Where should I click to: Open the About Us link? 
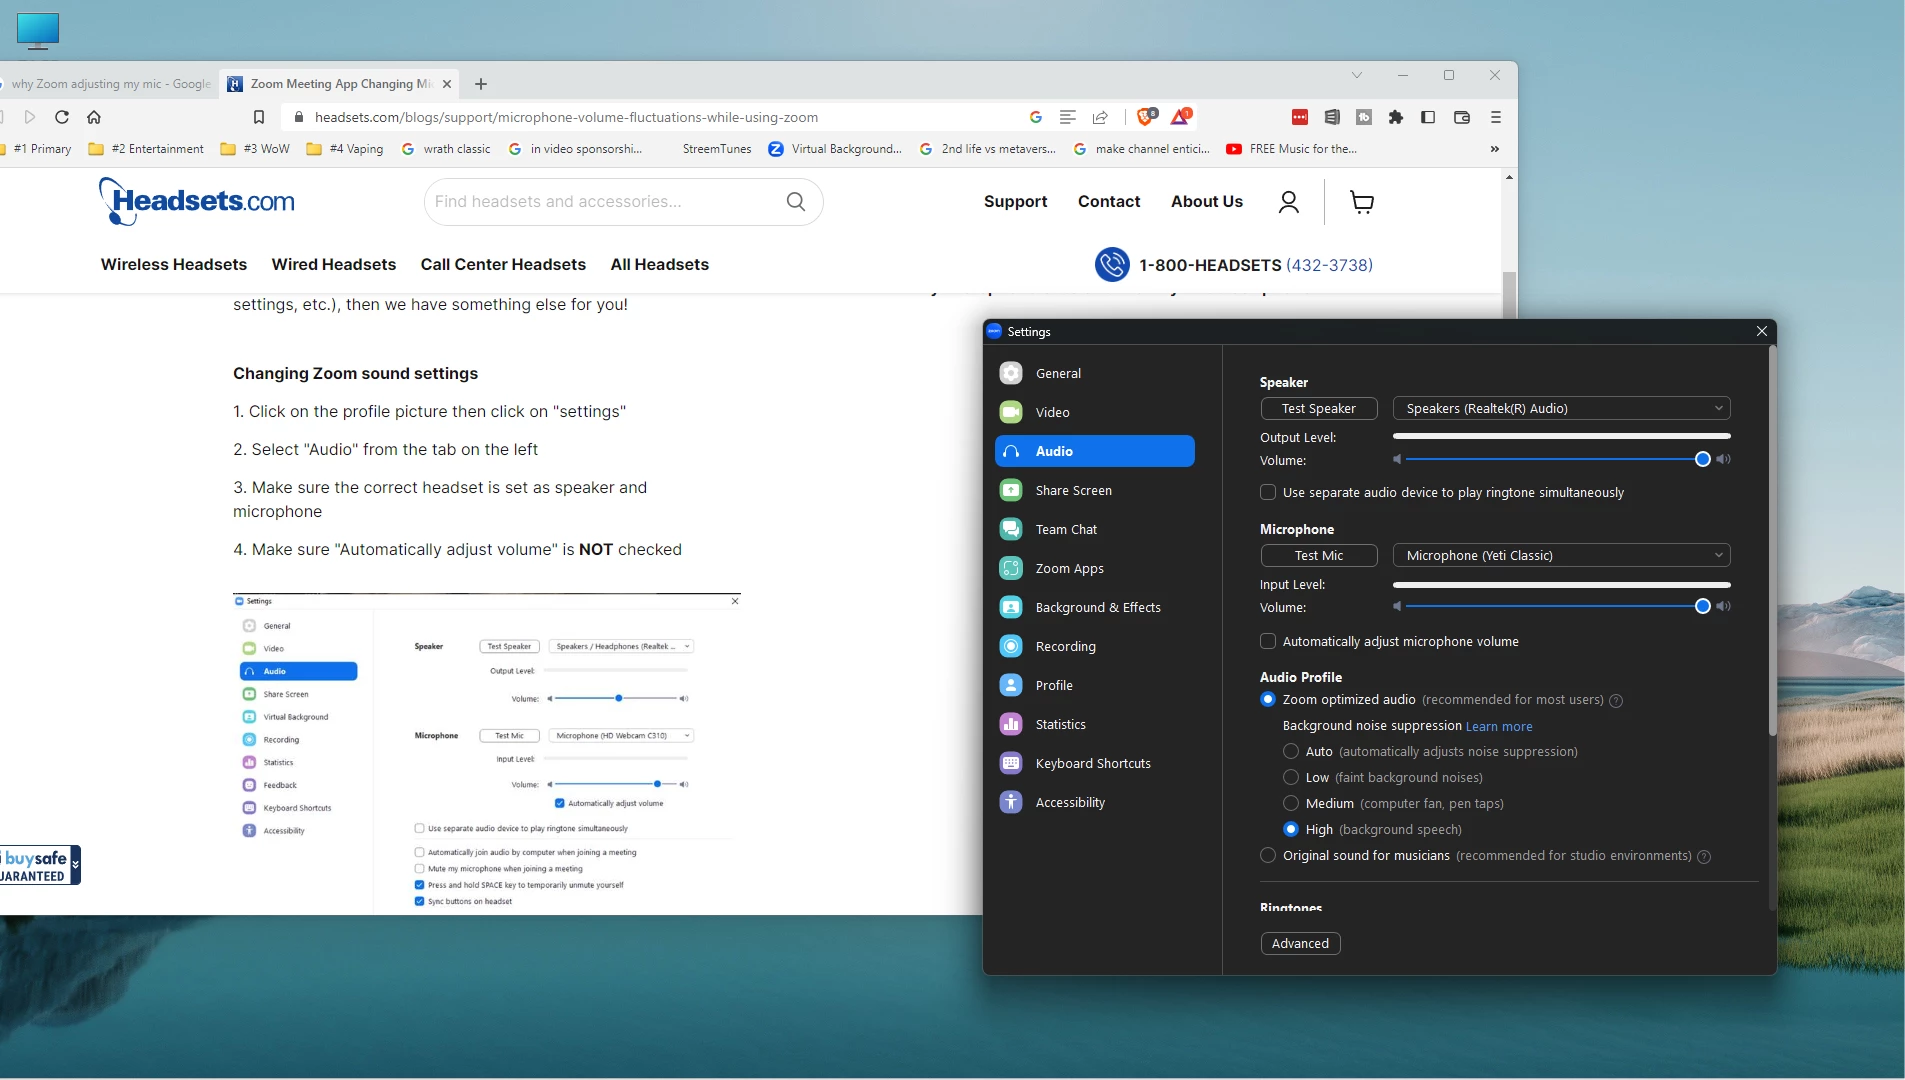[1207, 201]
